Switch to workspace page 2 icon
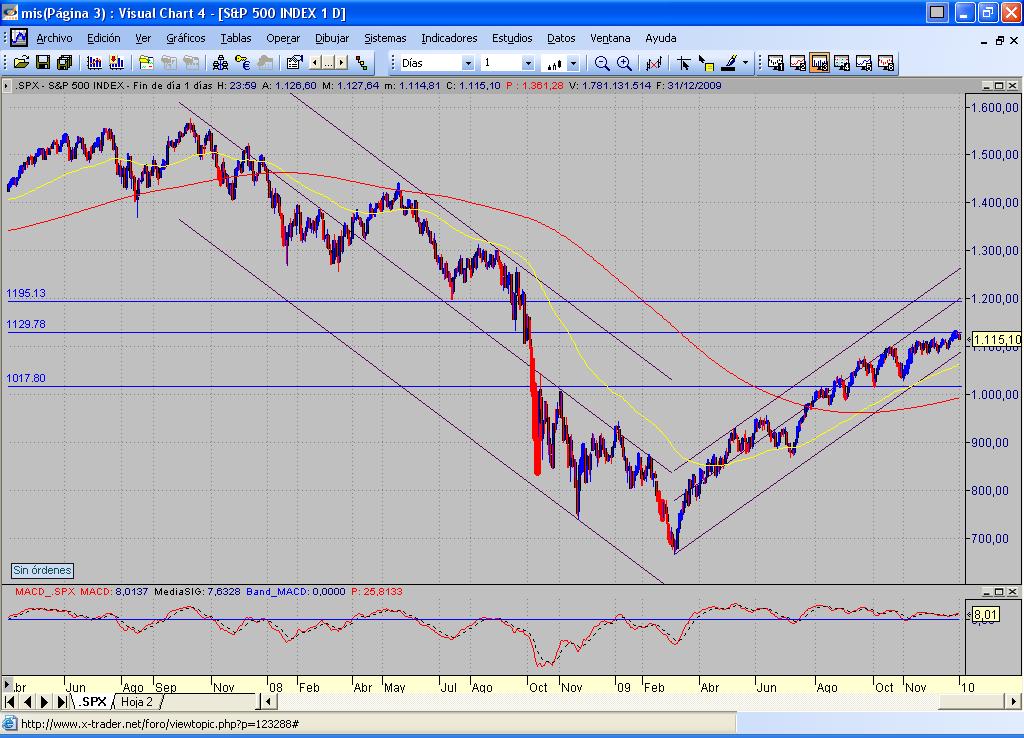The width and height of the screenshot is (1024, 738). 797,63
